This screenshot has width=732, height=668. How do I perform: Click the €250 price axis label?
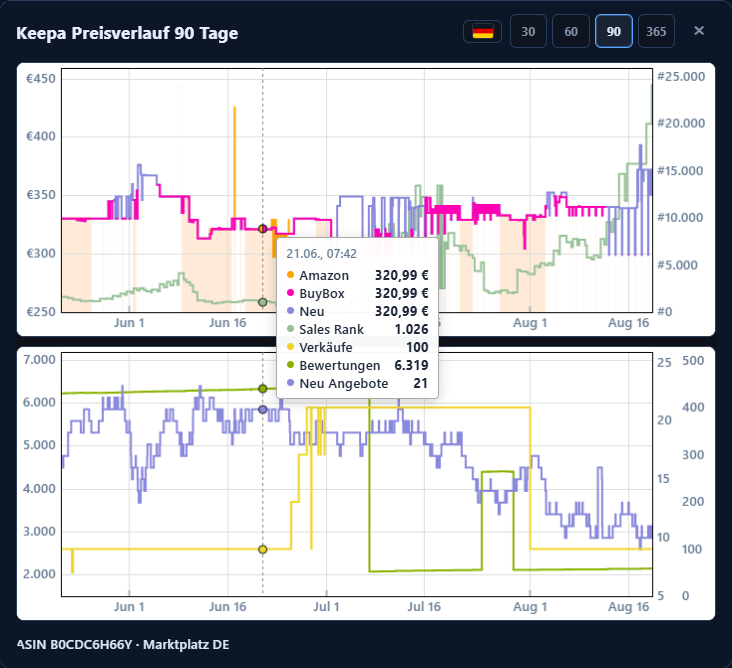(41, 311)
